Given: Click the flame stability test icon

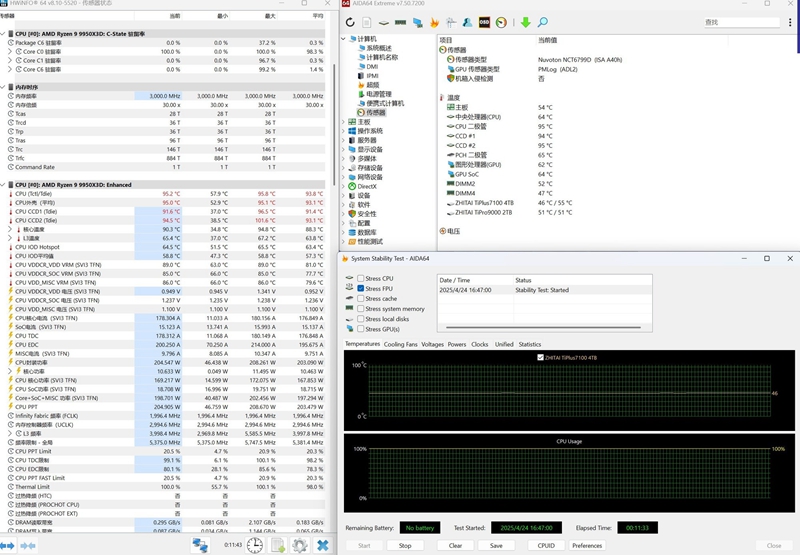Looking at the screenshot, I should click(434, 22).
